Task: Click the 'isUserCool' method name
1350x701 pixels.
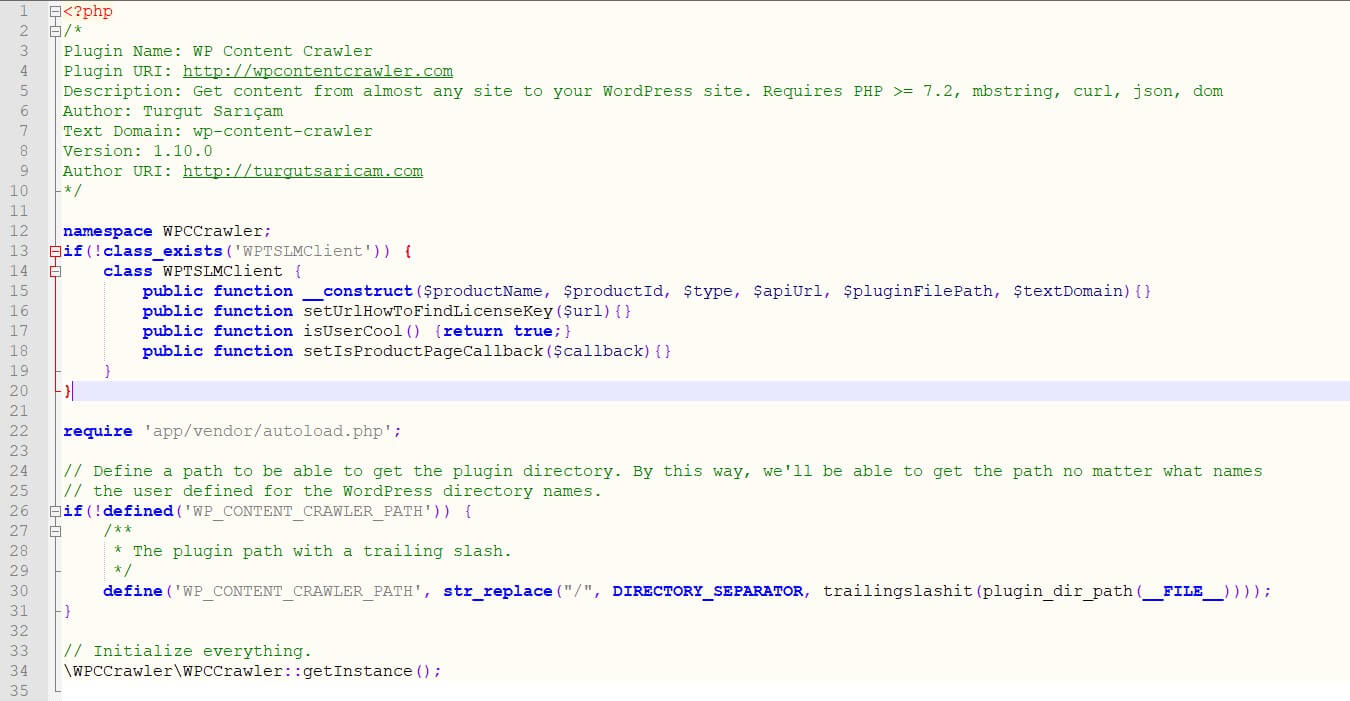Action: [x=353, y=331]
